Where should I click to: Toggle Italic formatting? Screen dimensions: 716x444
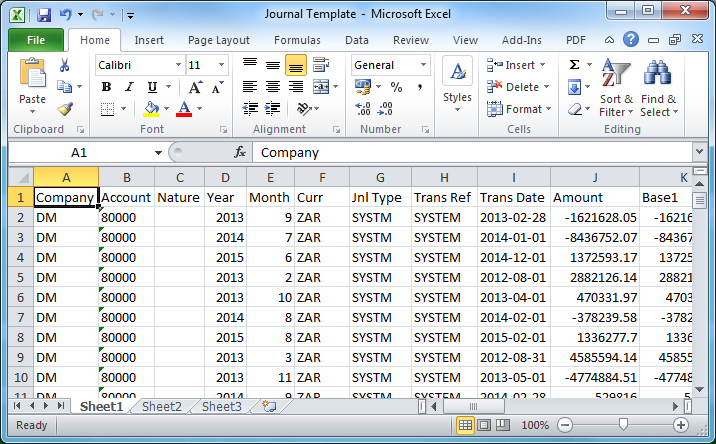point(129,87)
